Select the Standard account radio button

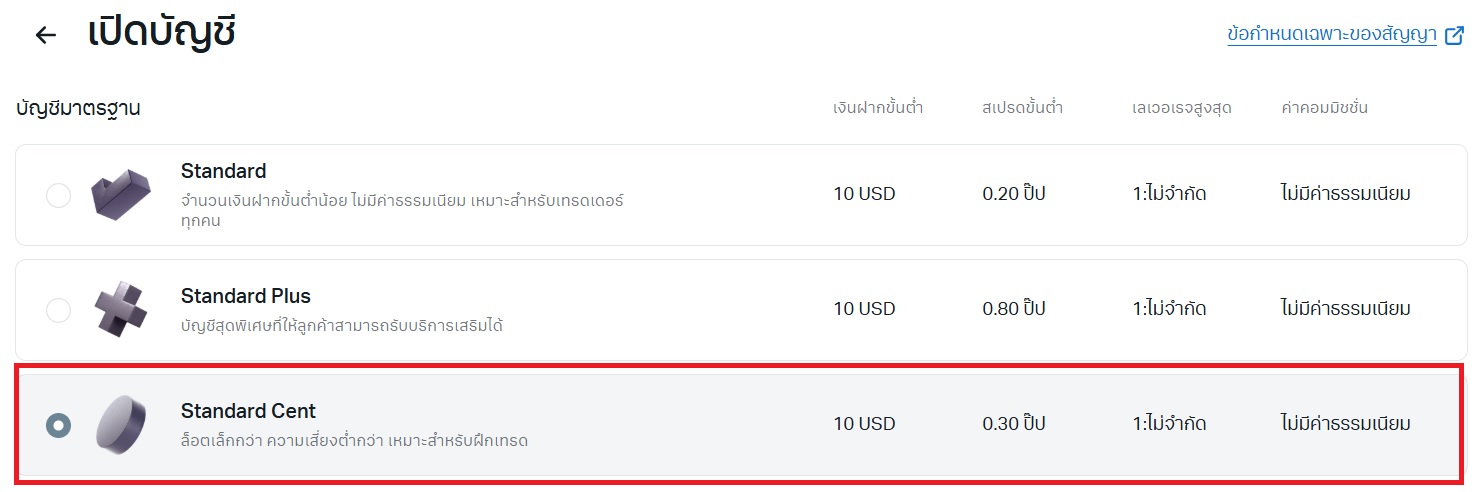coord(59,195)
